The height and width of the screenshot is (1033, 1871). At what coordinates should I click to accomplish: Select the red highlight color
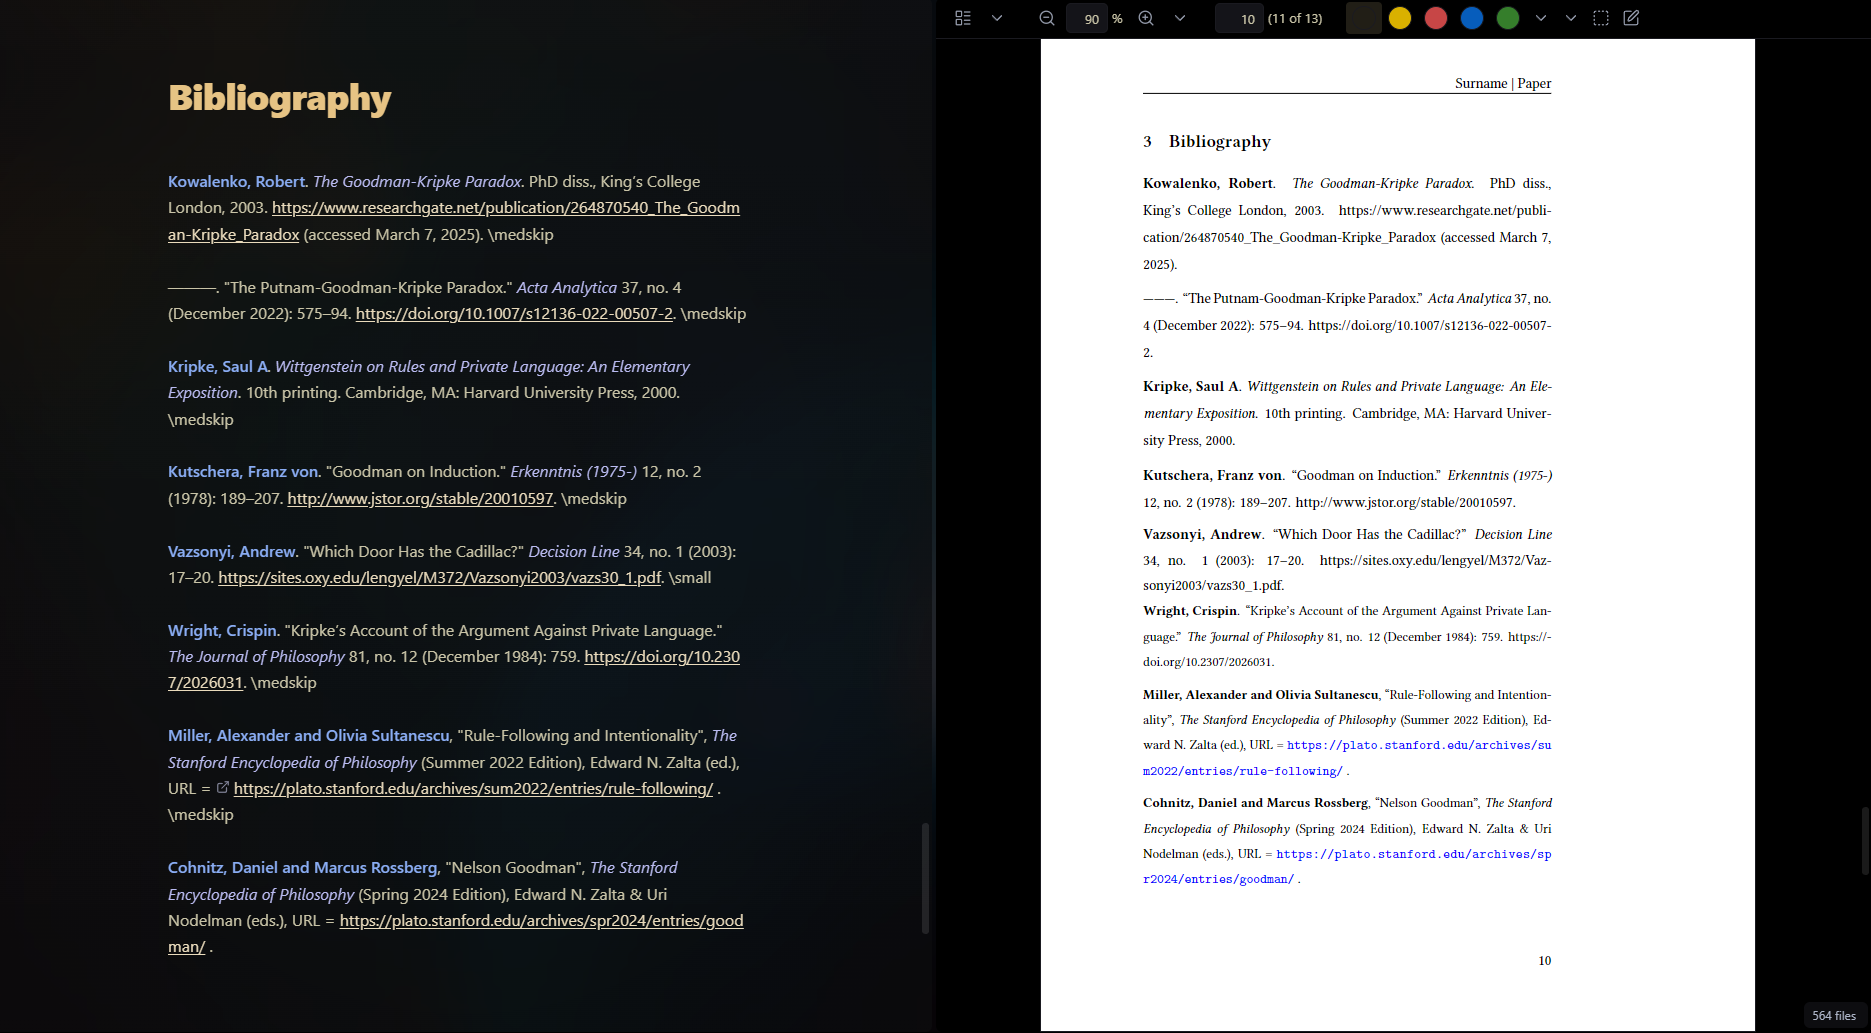pyautogui.click(x=1436, y=18)
